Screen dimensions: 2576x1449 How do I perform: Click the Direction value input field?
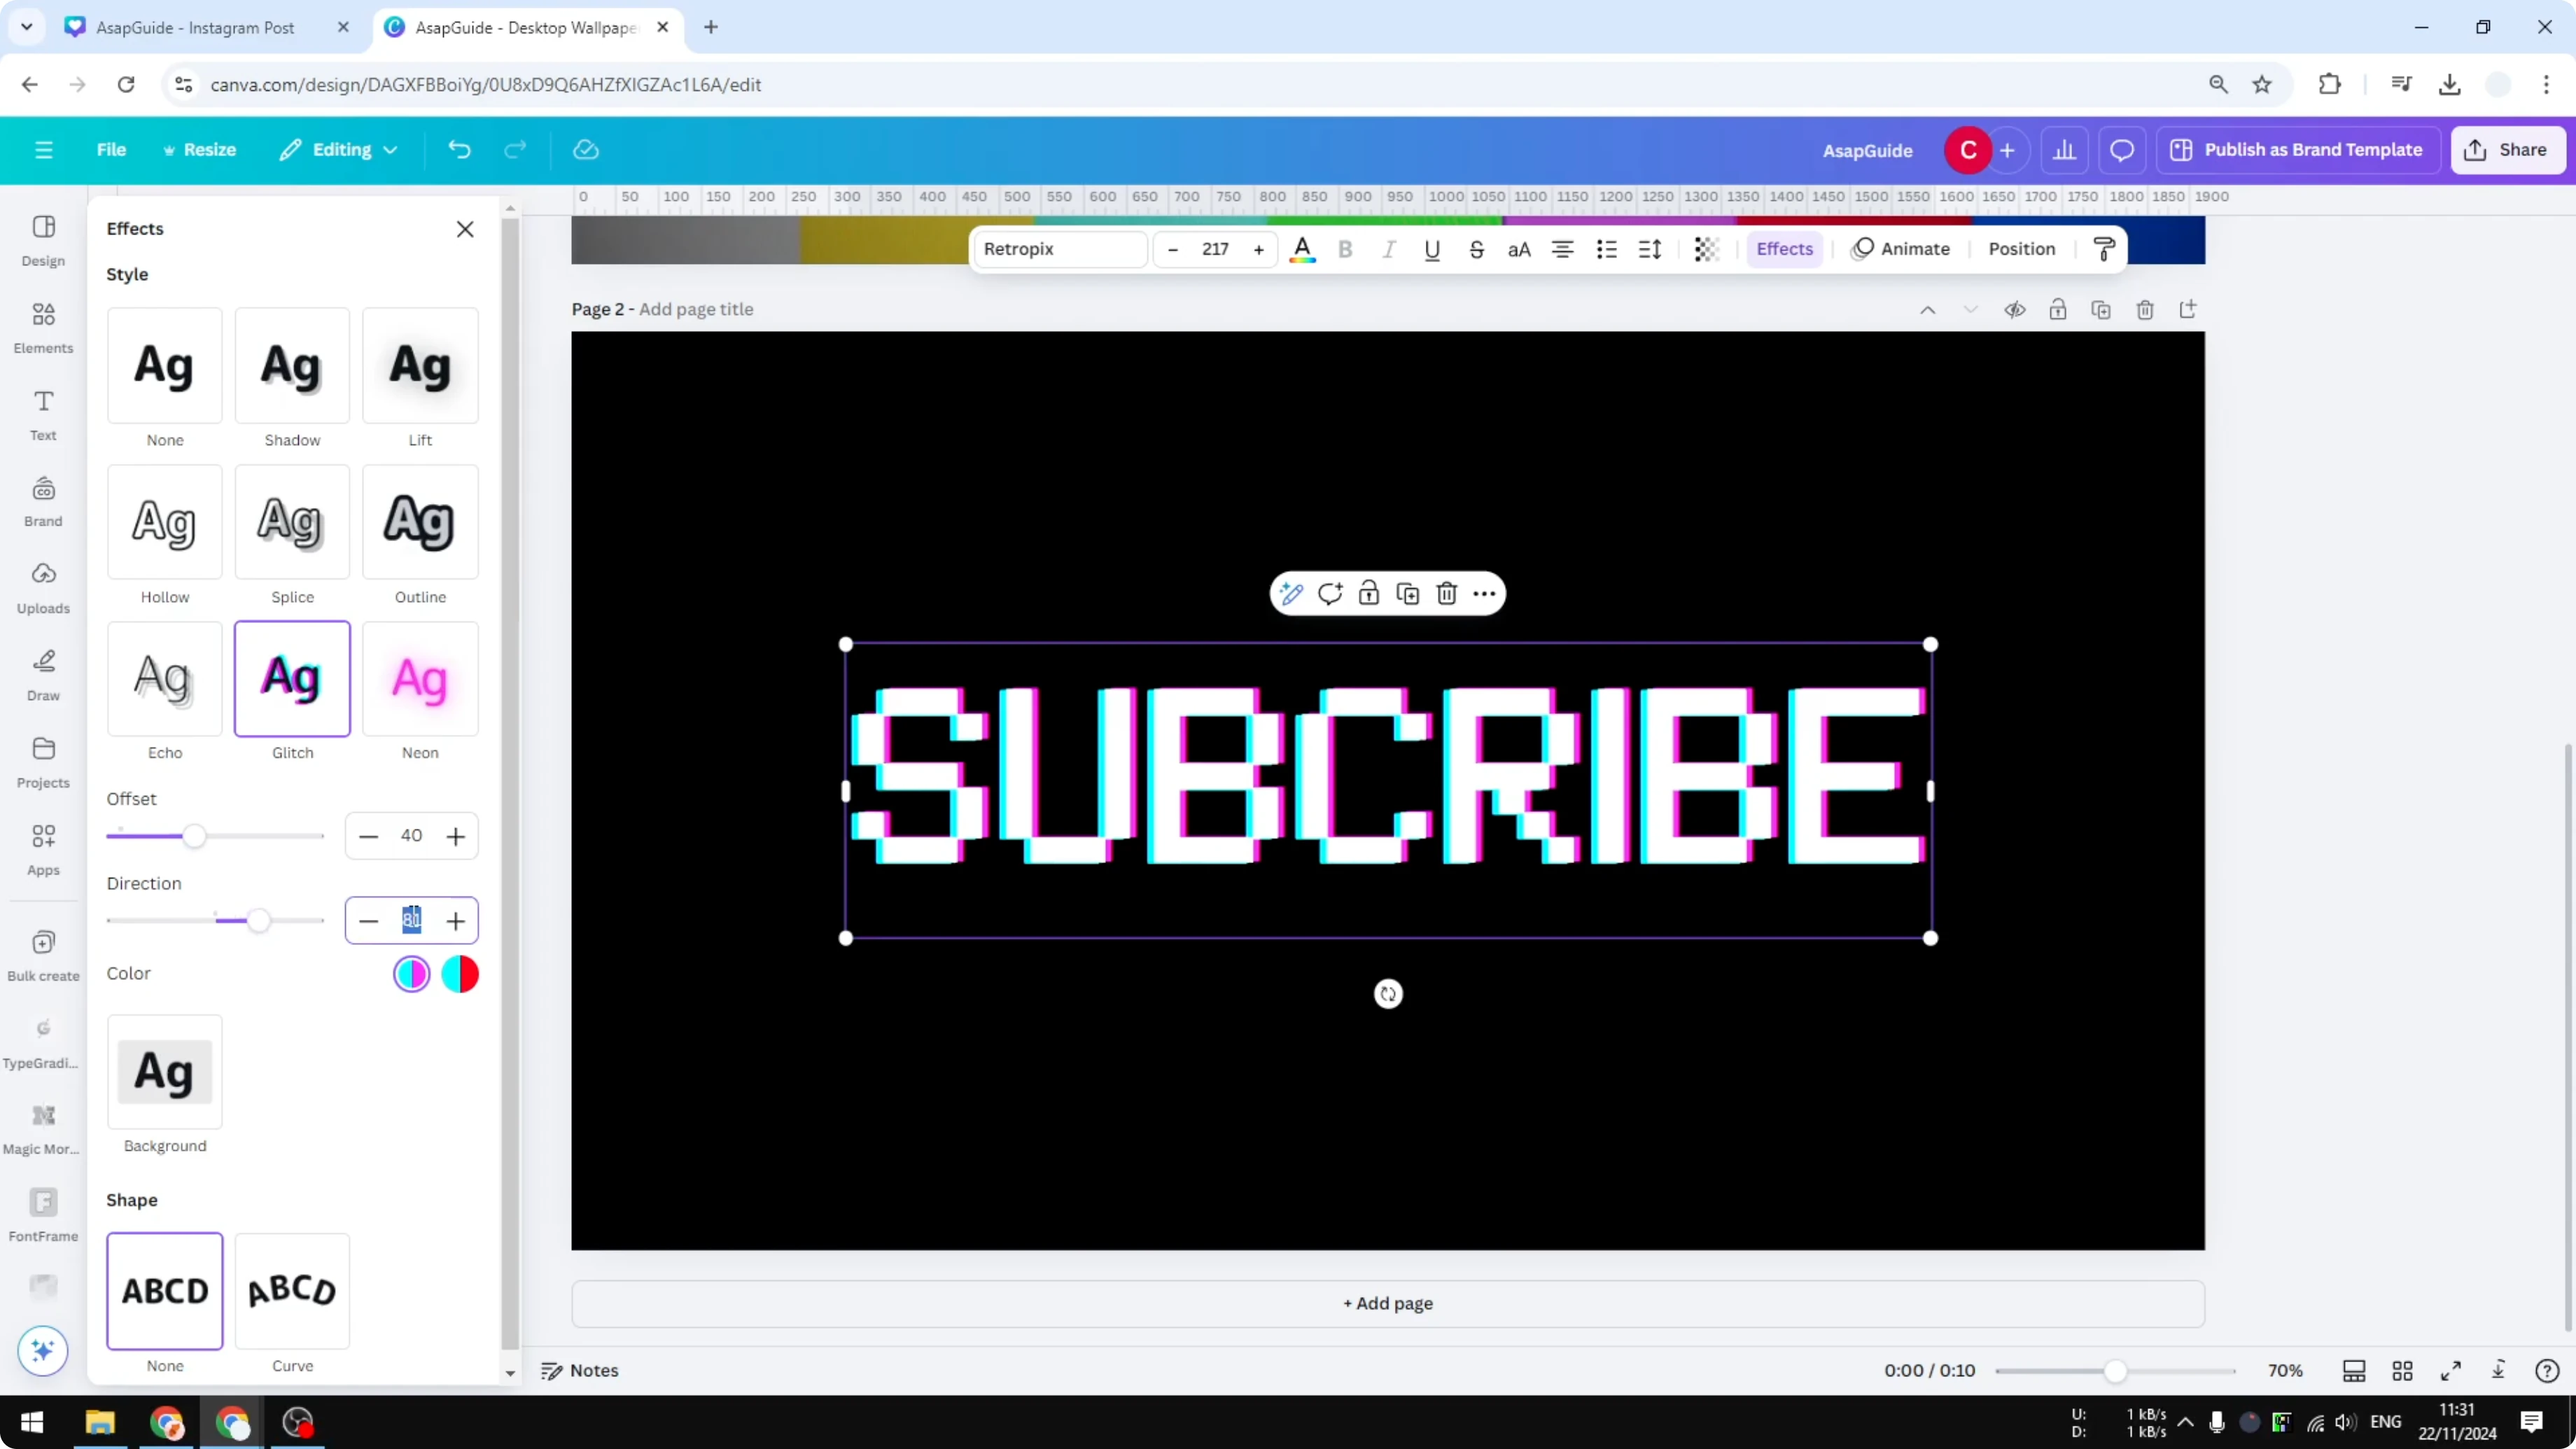tap(411, 920)
